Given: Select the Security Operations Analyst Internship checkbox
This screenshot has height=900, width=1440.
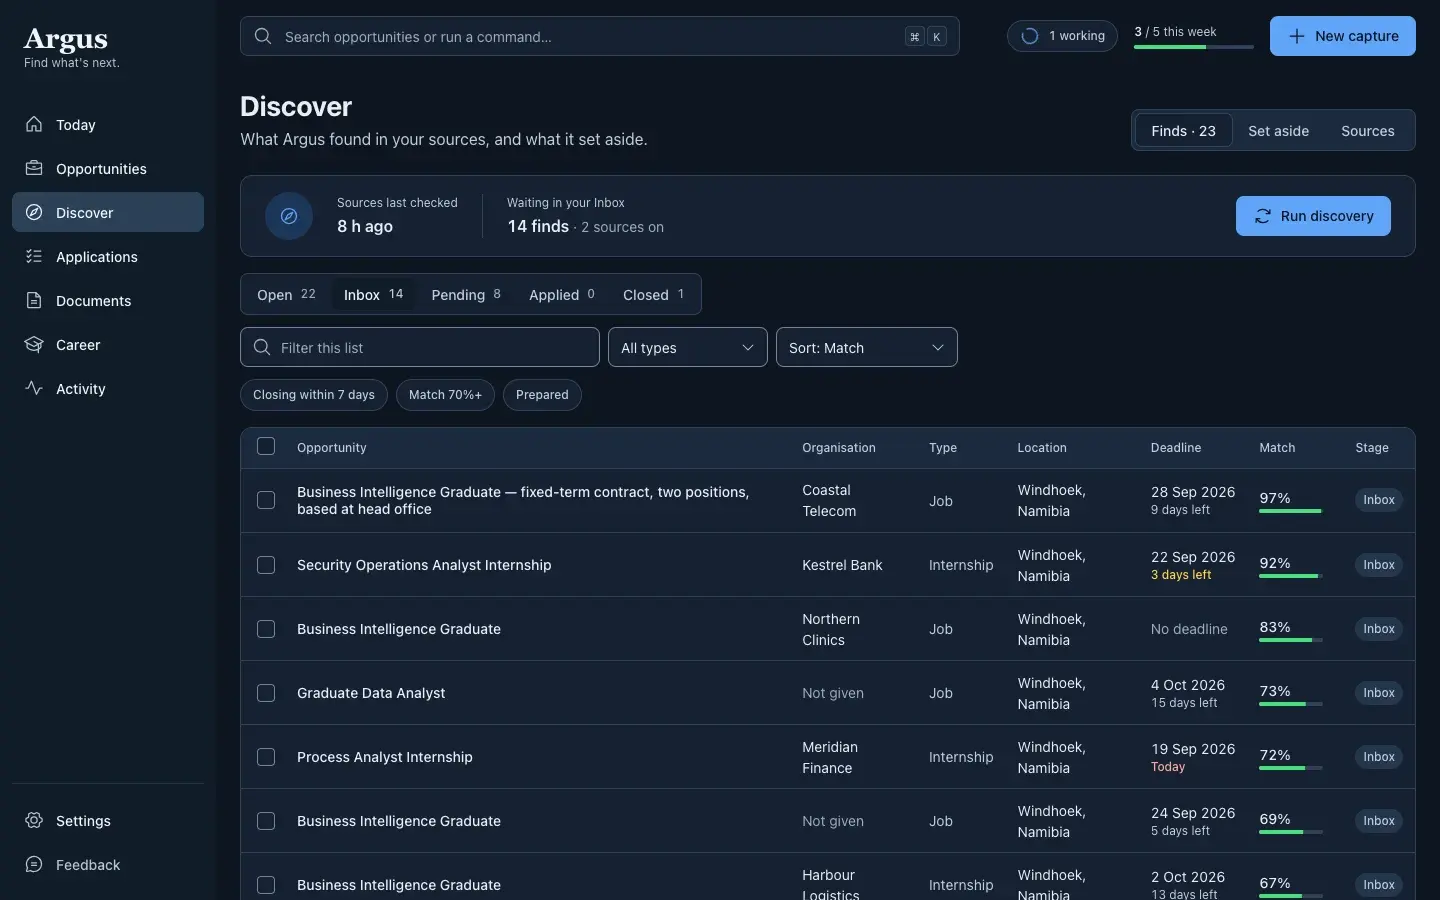Looking at the screenshot, I should (x=266, y=565).
